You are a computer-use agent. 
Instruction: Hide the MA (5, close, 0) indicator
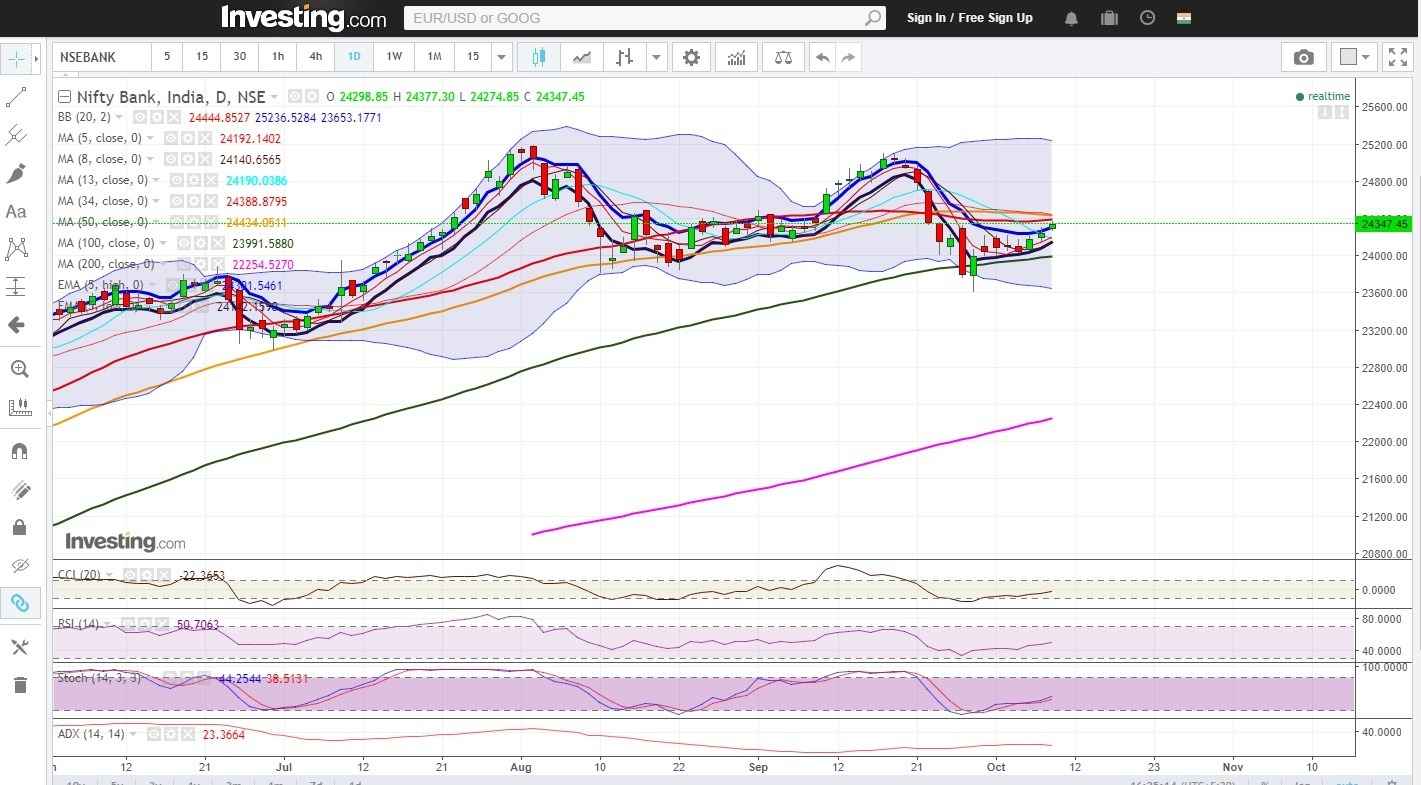[x=170, y=138]
